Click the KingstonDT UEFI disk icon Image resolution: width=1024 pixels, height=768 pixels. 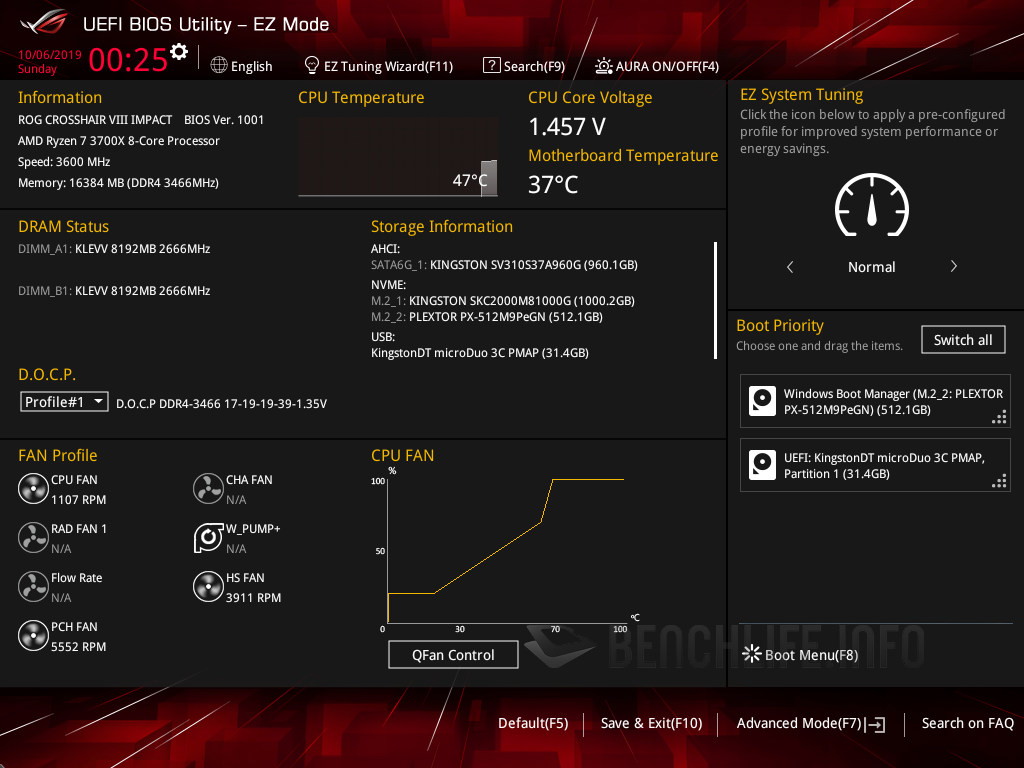(x=762, y=465)
